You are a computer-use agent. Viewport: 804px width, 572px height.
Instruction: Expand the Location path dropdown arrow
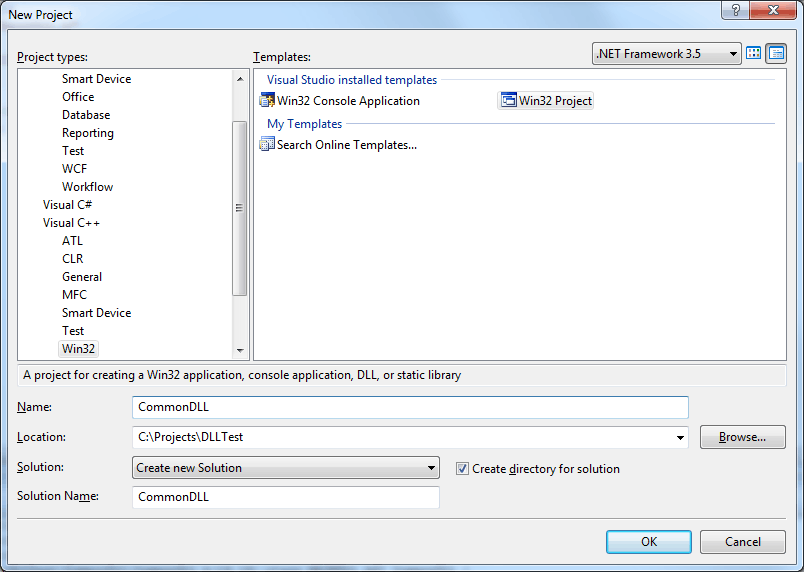click(x=680, y=438)
